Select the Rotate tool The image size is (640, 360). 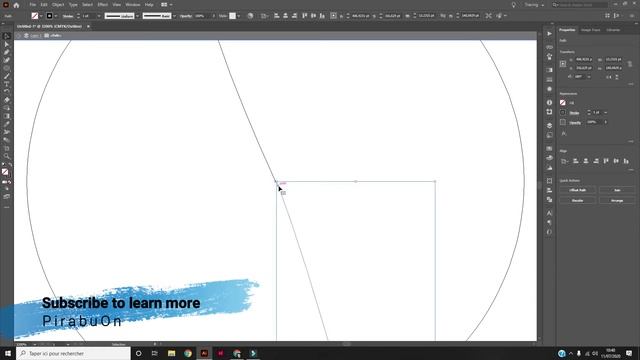(7, 92)
